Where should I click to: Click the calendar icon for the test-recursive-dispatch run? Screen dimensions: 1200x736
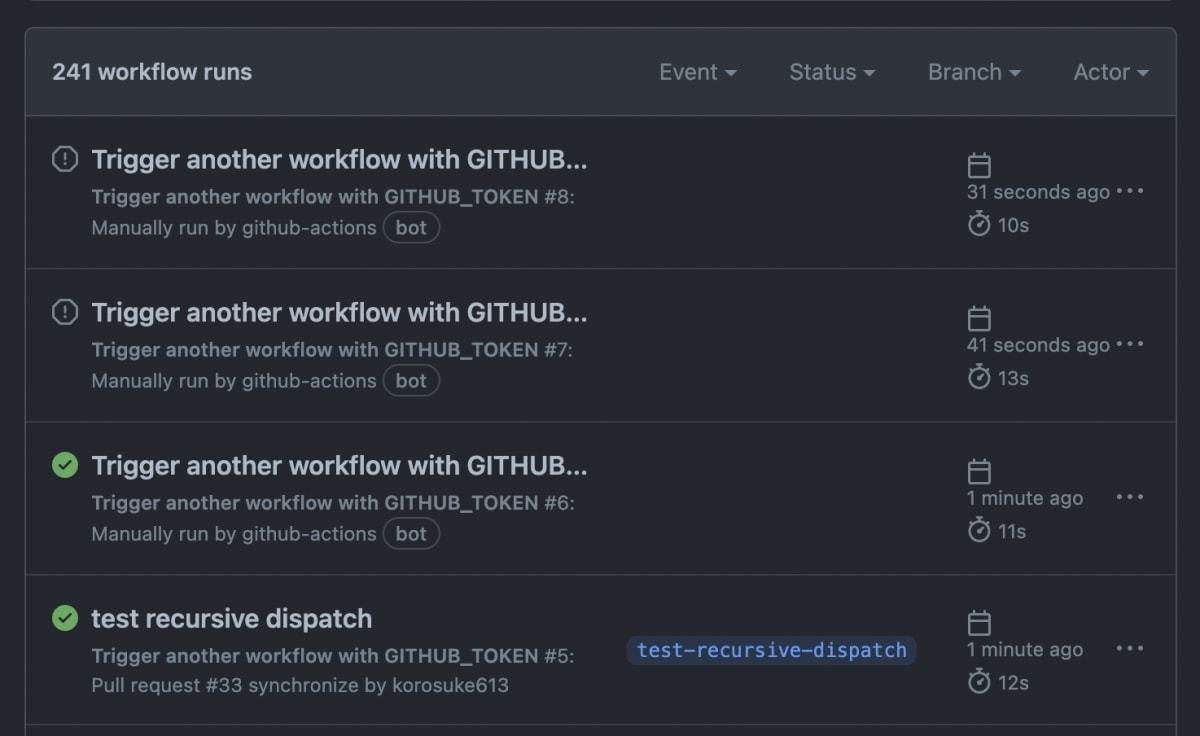click(979, 623)
